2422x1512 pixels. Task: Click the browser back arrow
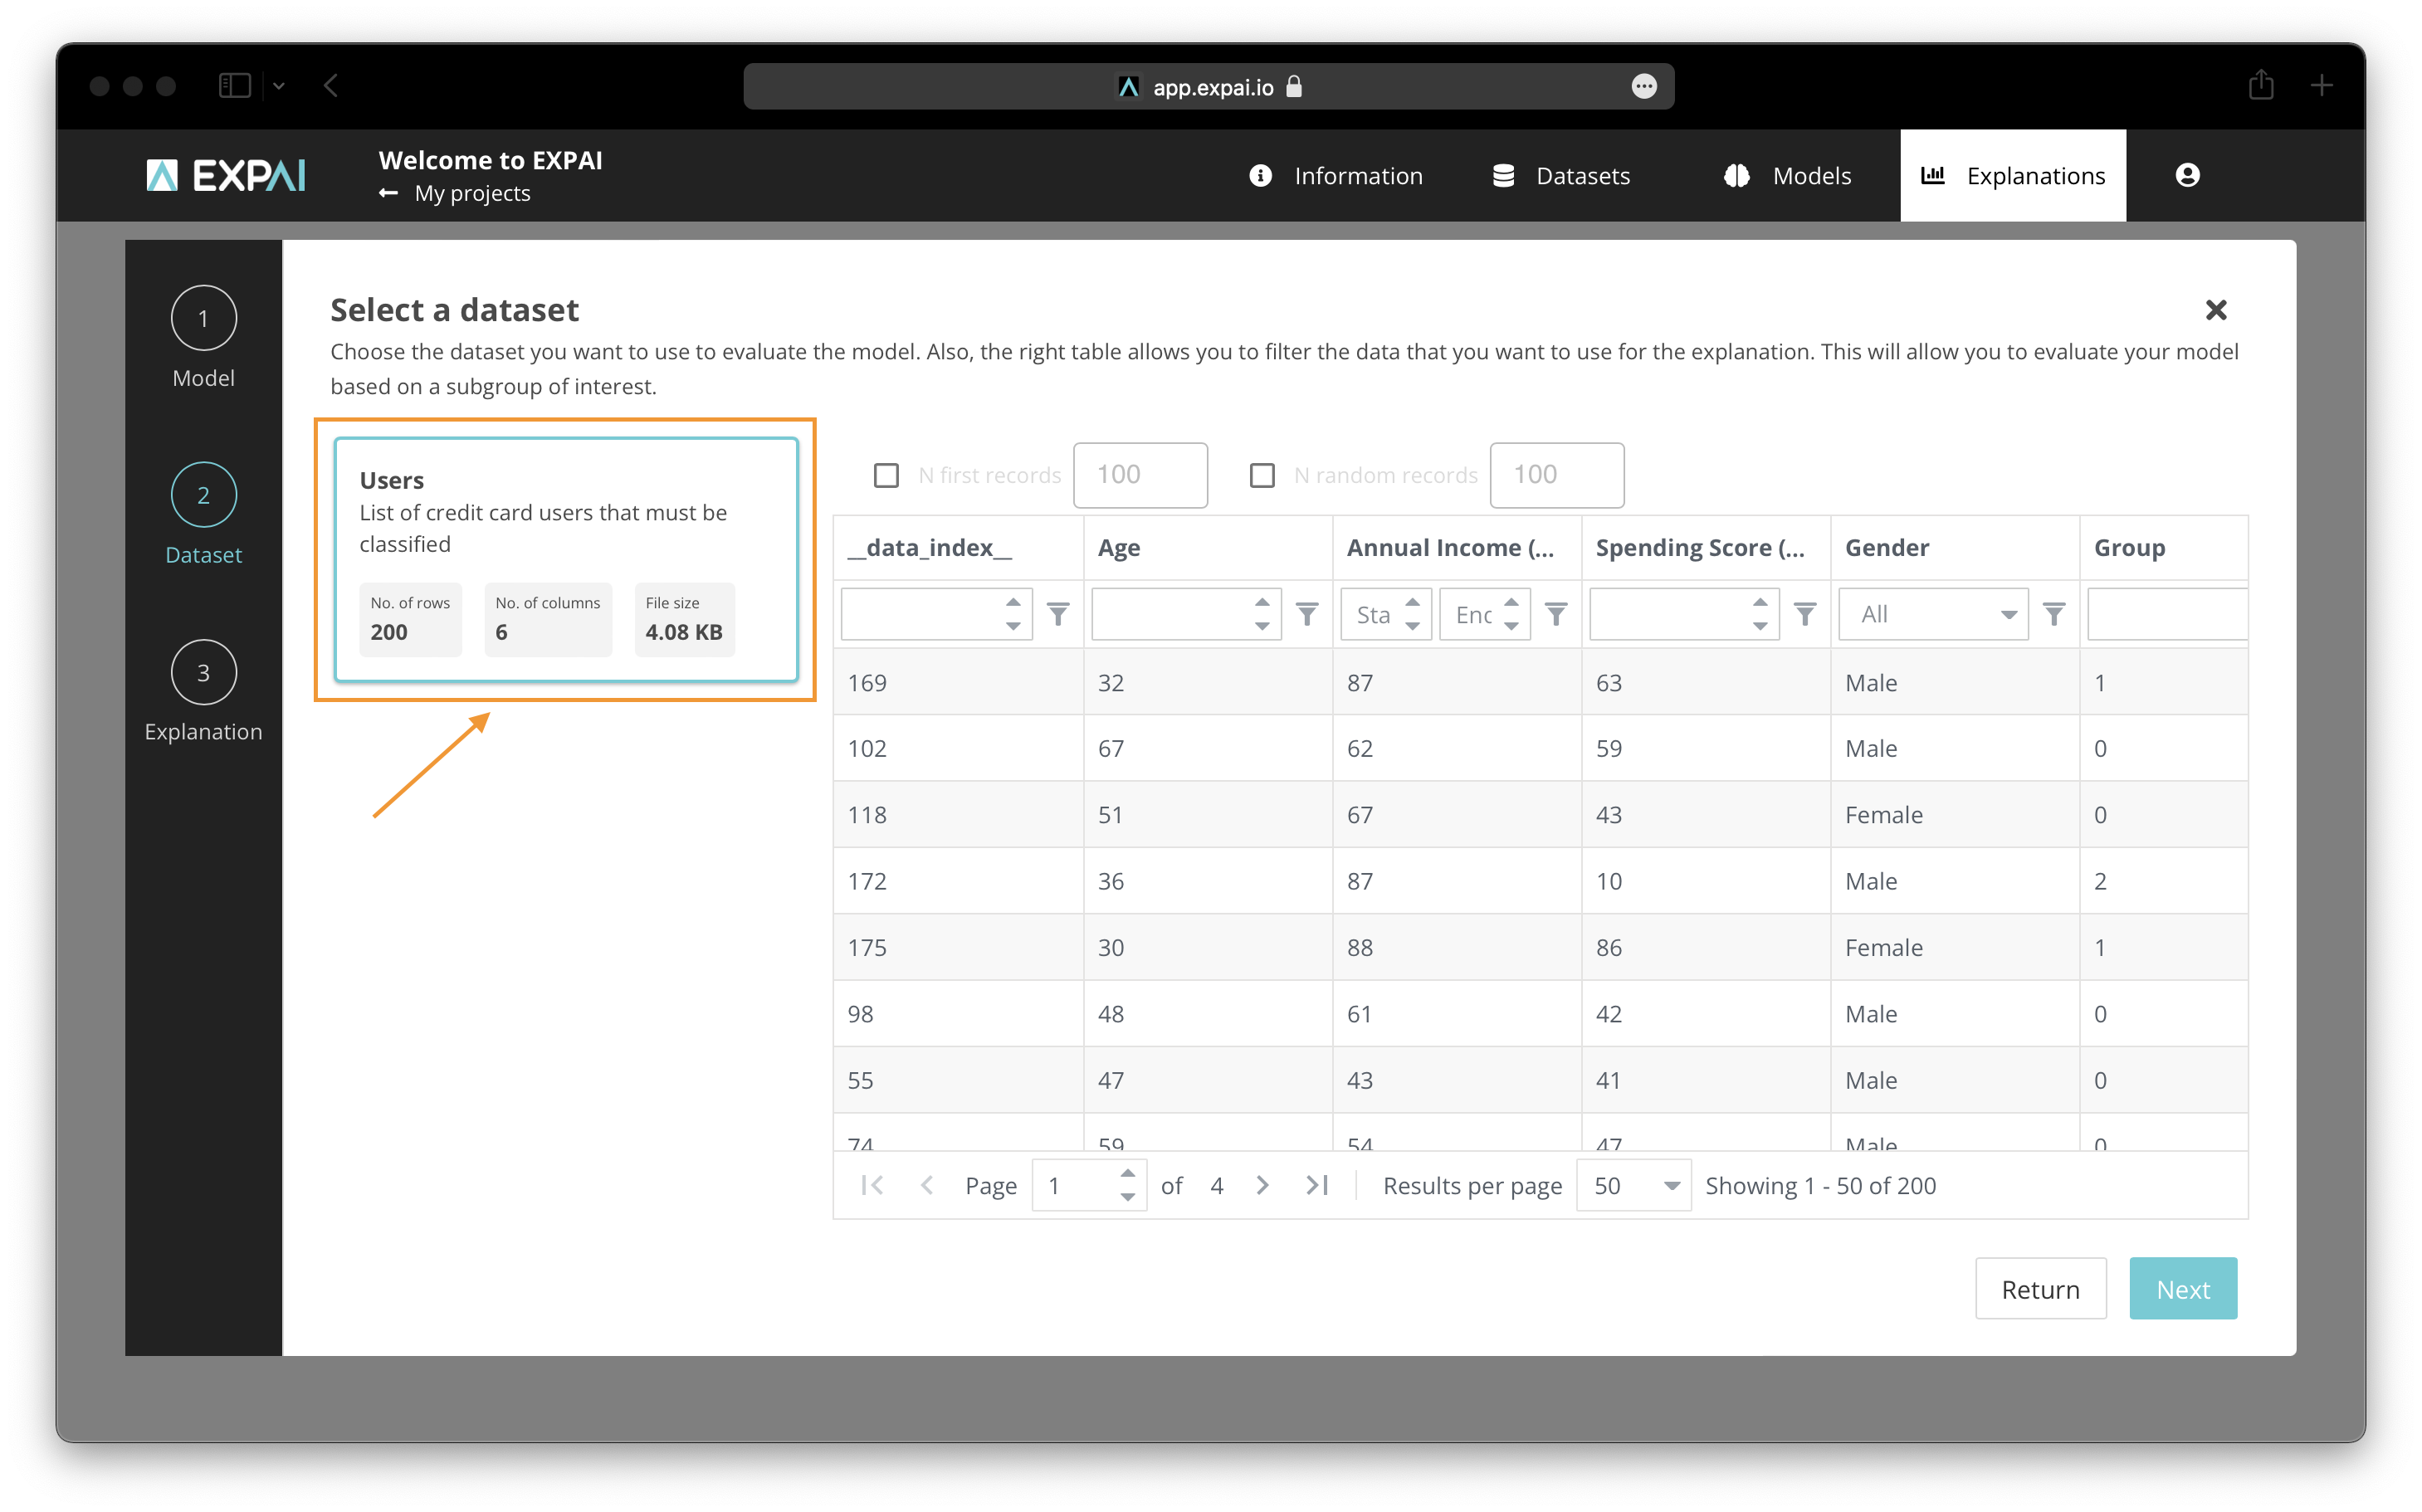coord(331,86)
